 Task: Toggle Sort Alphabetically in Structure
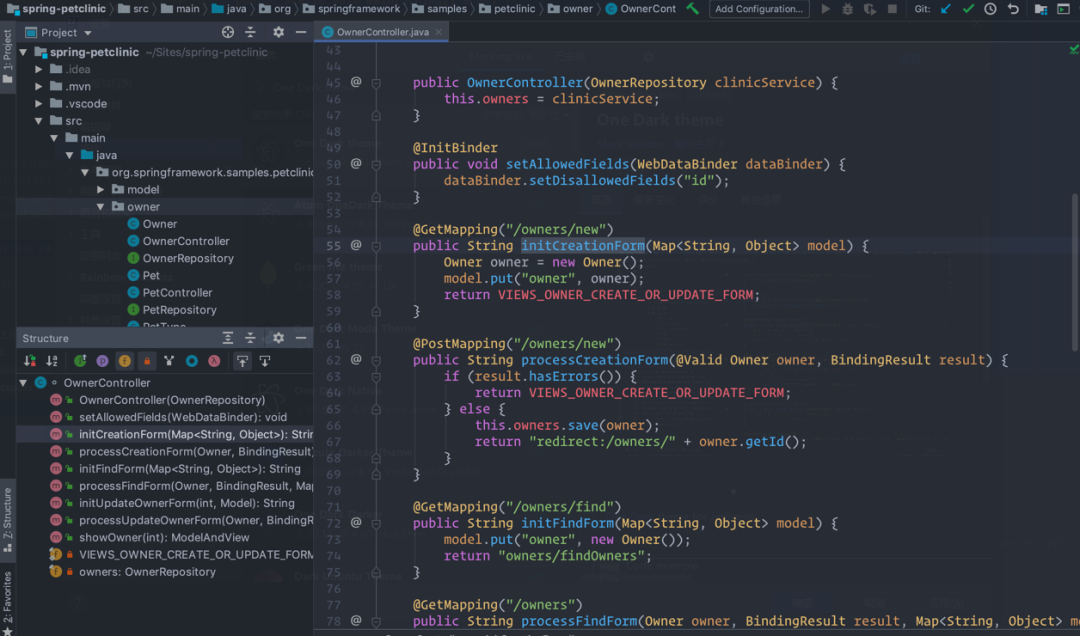tap(52, 360)
